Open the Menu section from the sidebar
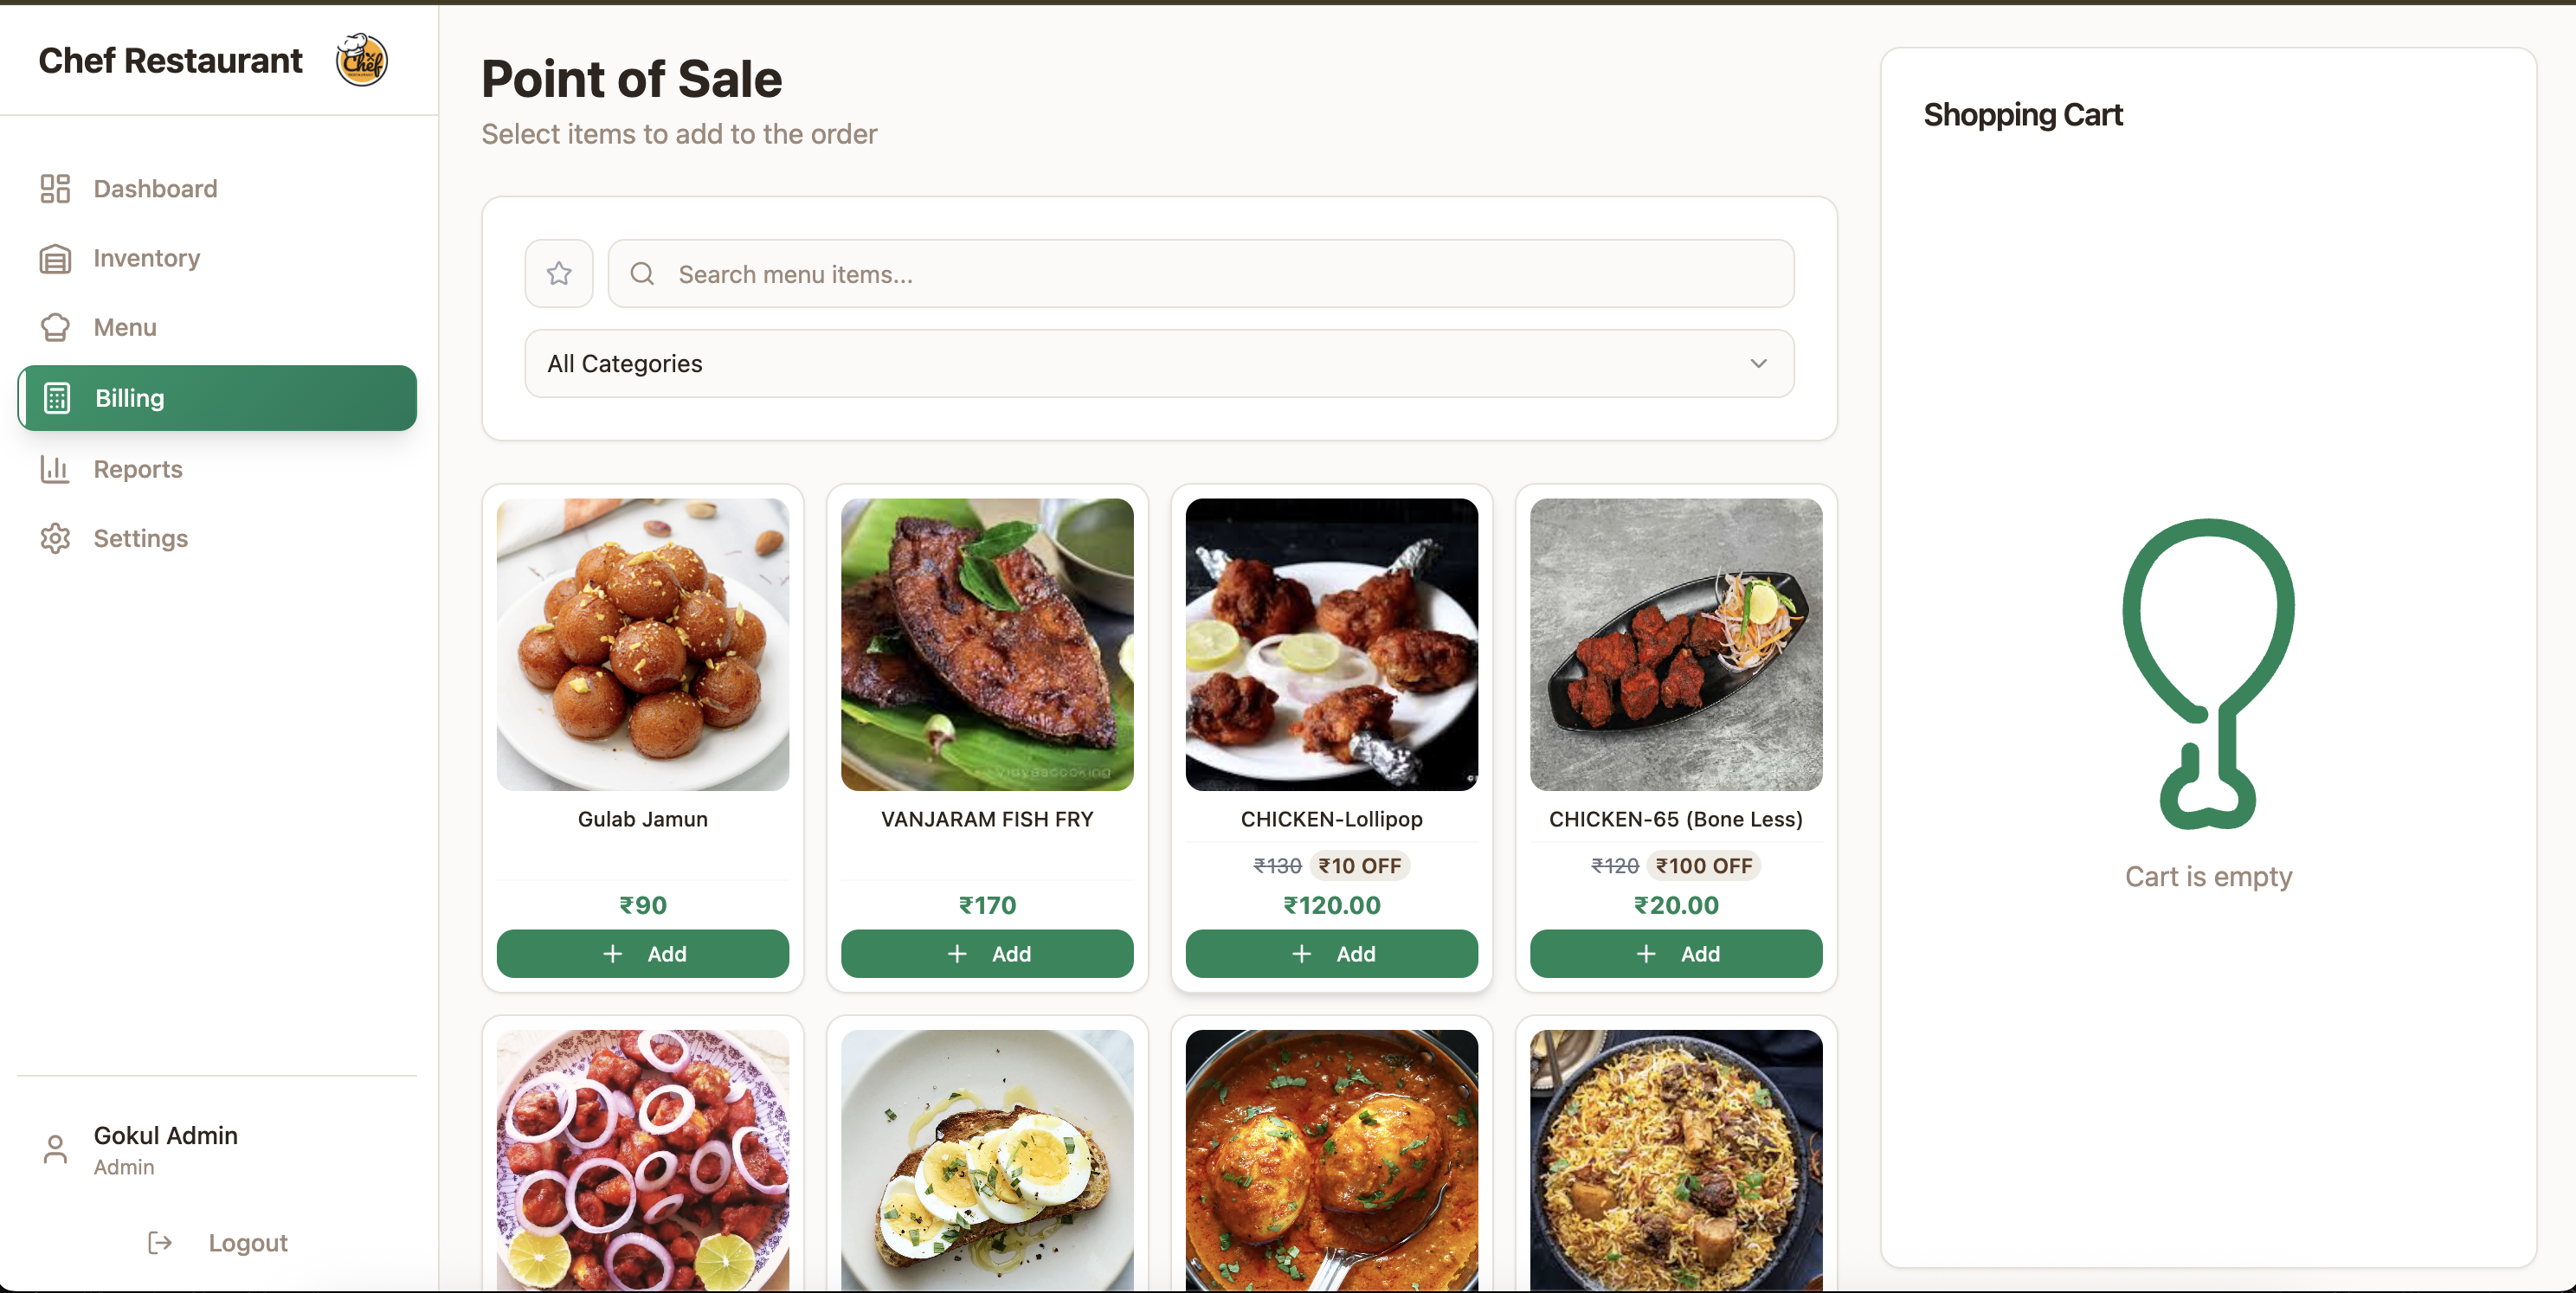2576x1293 pixels. 125,327
